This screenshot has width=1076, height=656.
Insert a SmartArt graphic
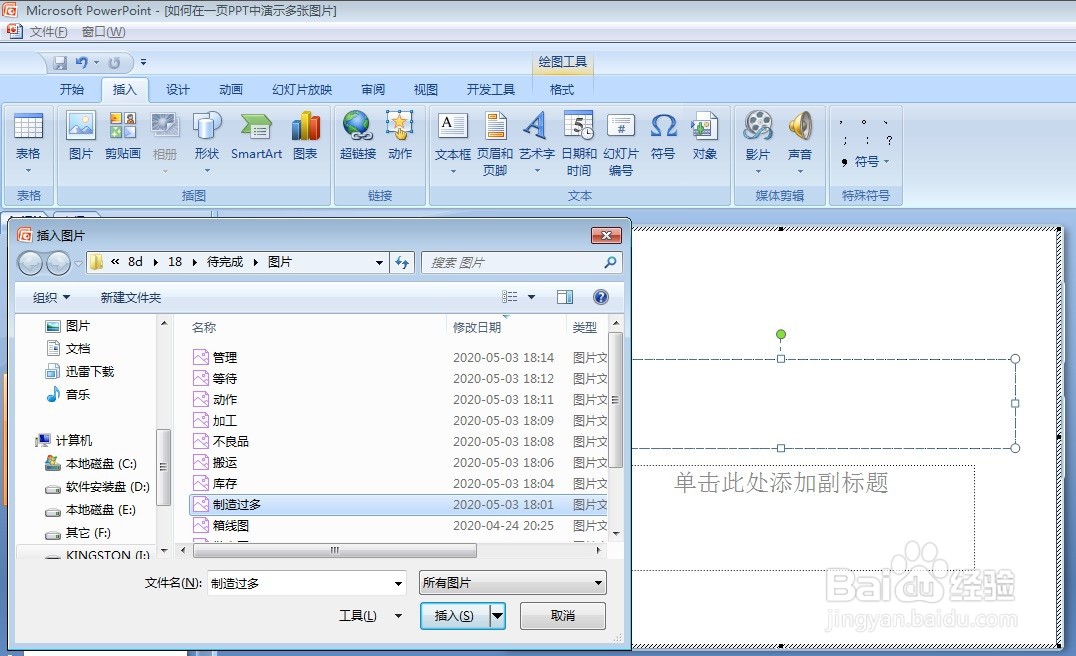pos(256,135)
